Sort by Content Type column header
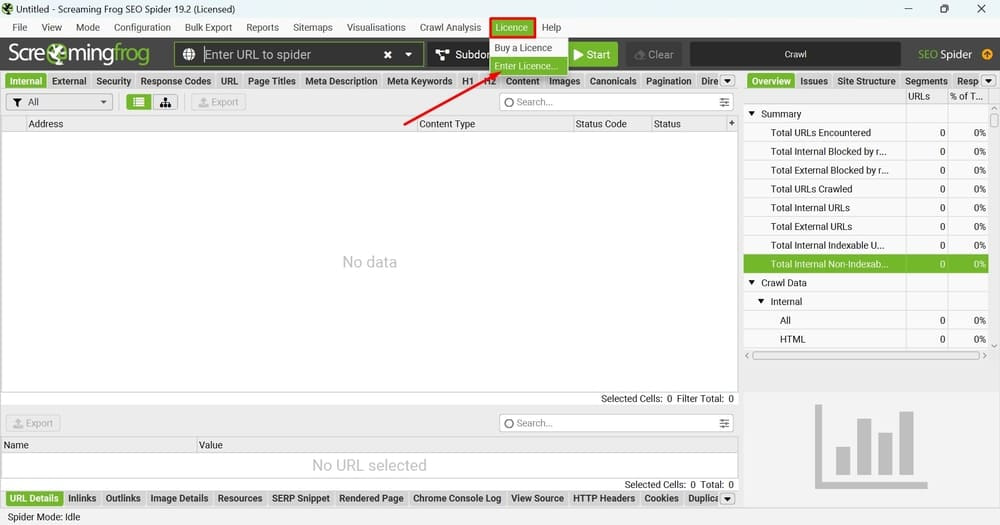Screen dimensions: 1000x525 coord(495,124)
